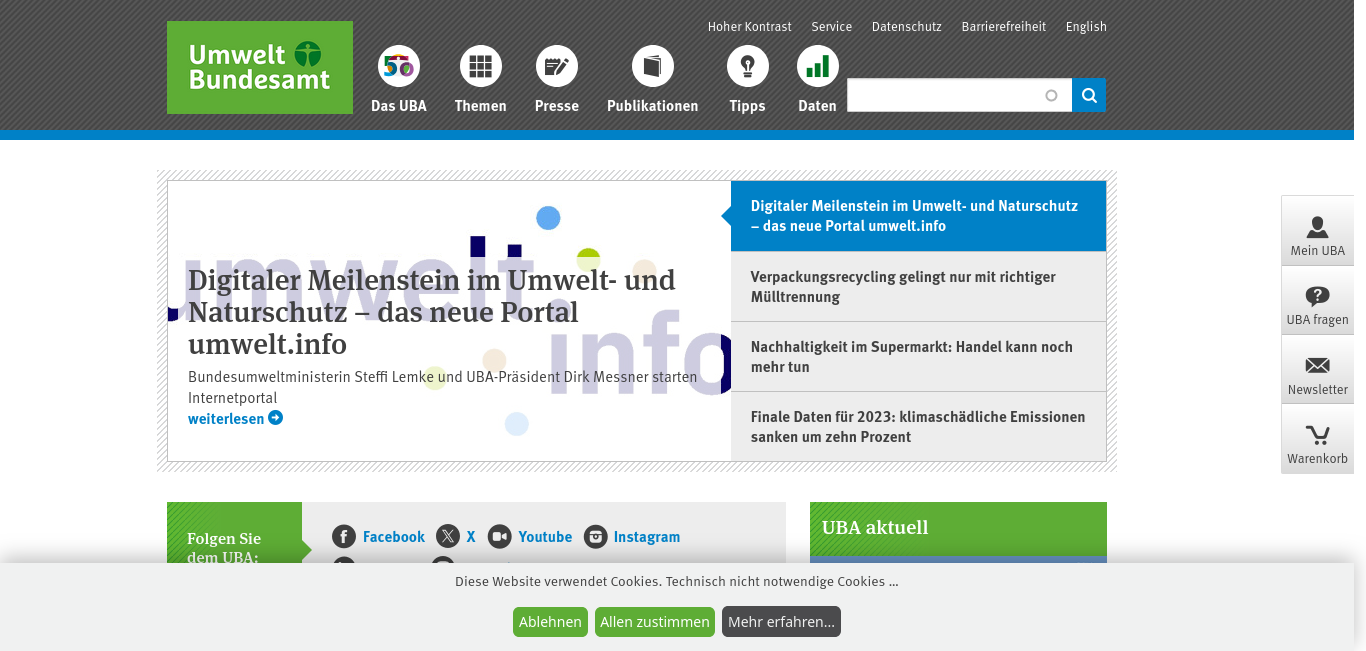
Task: Click teaser subtitle about Steffi Lemke
Action: (442, 387)
